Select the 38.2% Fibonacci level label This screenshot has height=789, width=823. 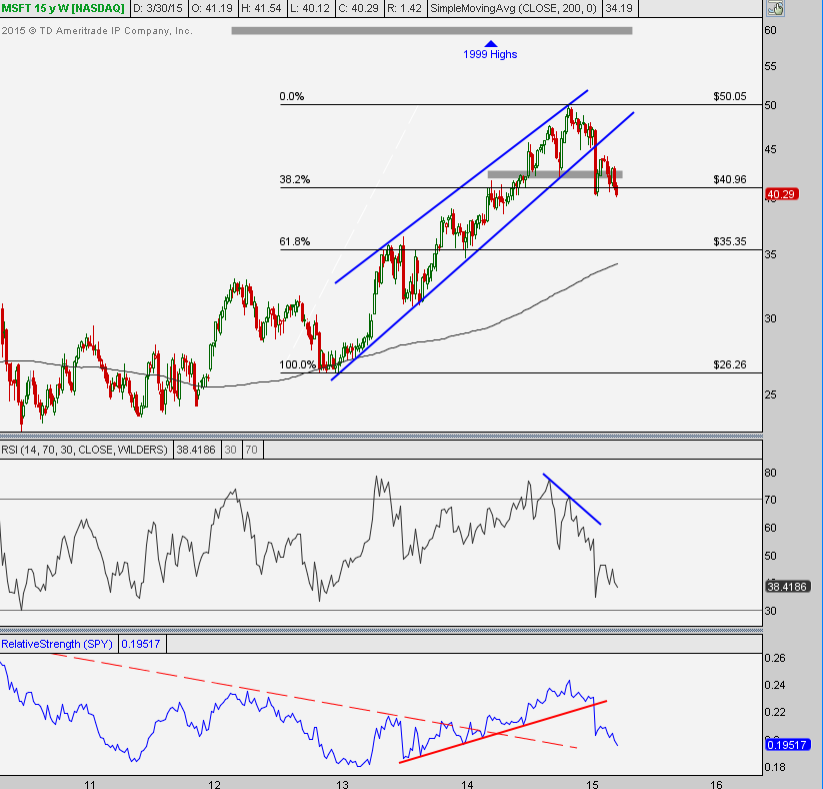click(x=295, y=180)
